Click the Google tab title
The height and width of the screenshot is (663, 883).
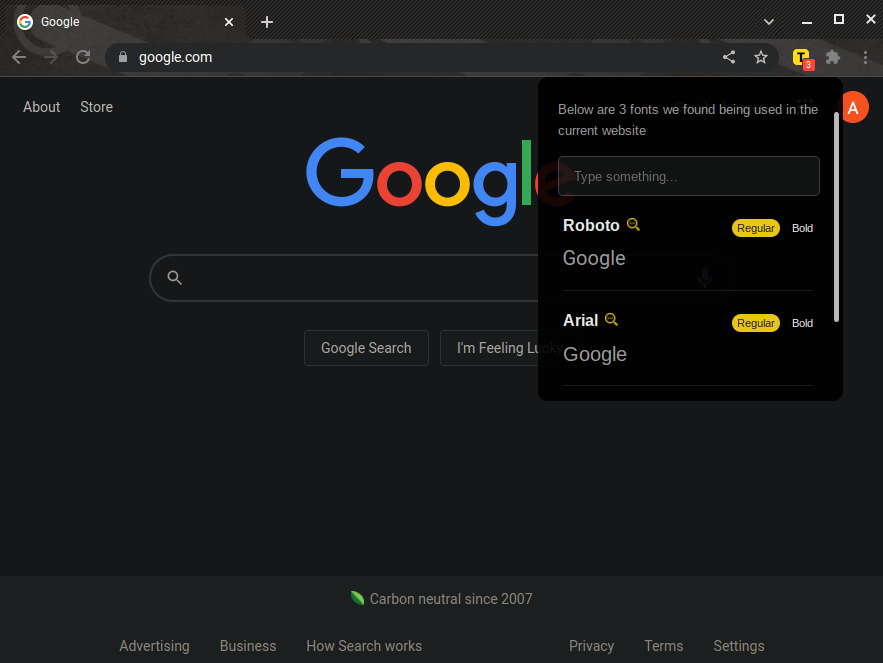pyautogui.click(x=60, y=22)
